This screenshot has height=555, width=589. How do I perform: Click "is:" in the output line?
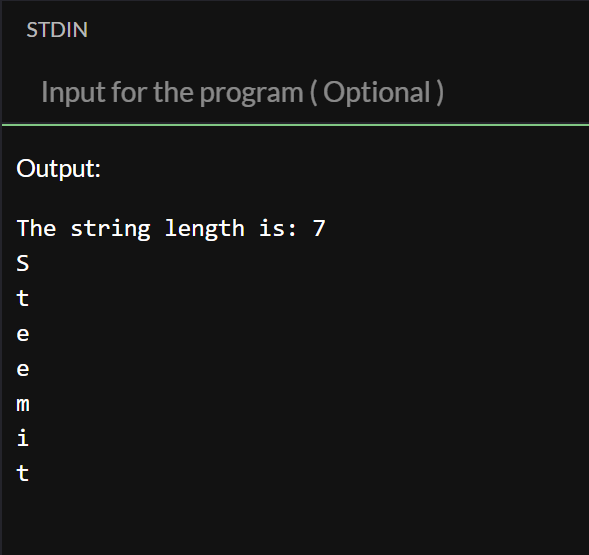tap(278, 228)
